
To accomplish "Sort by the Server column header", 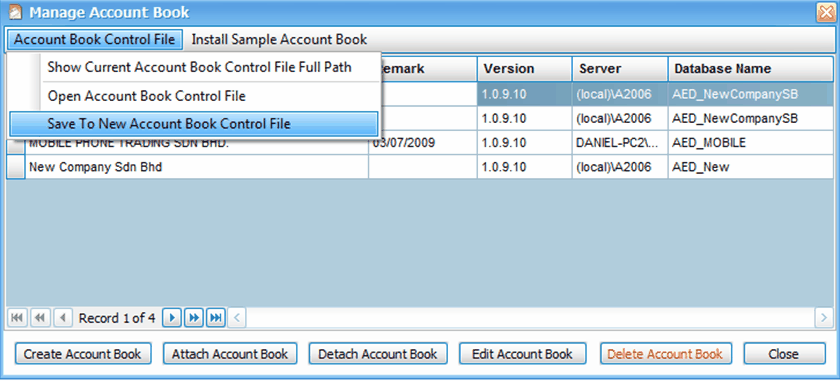I will (620, 69).
